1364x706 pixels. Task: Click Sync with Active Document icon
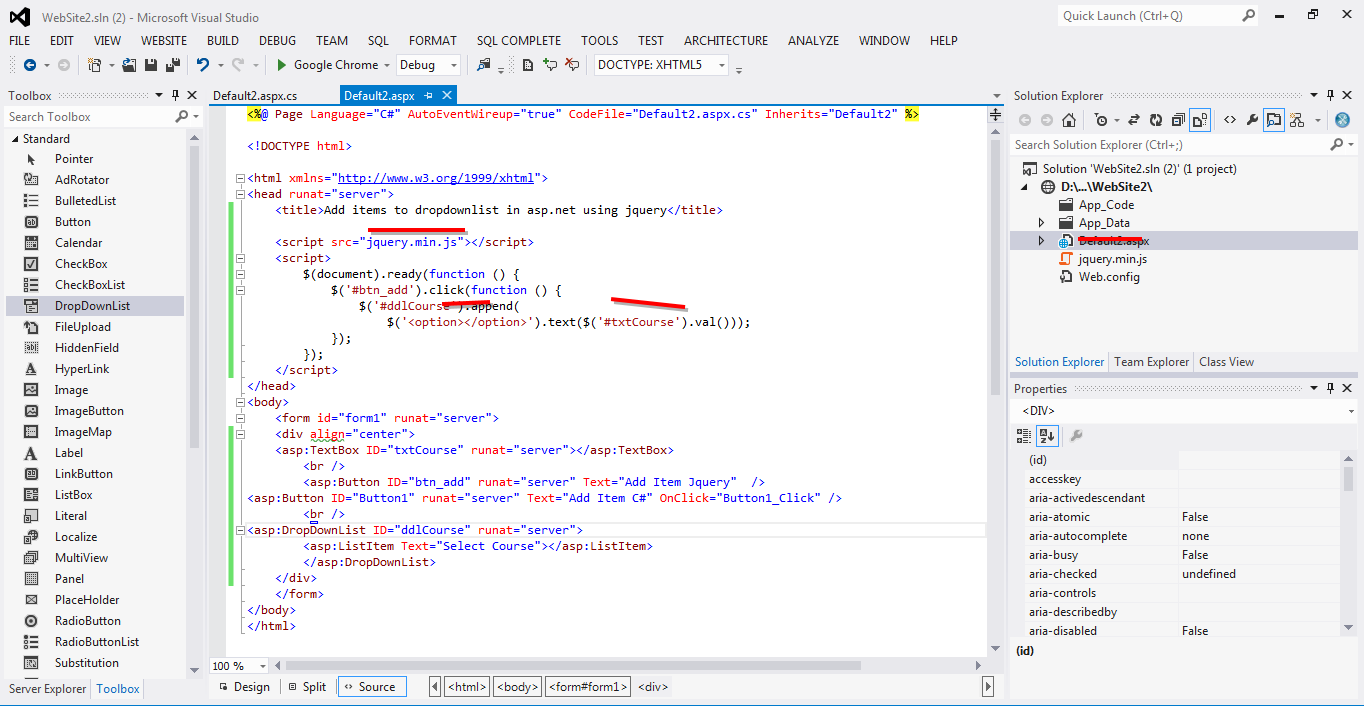click(x=1134, y=120)
